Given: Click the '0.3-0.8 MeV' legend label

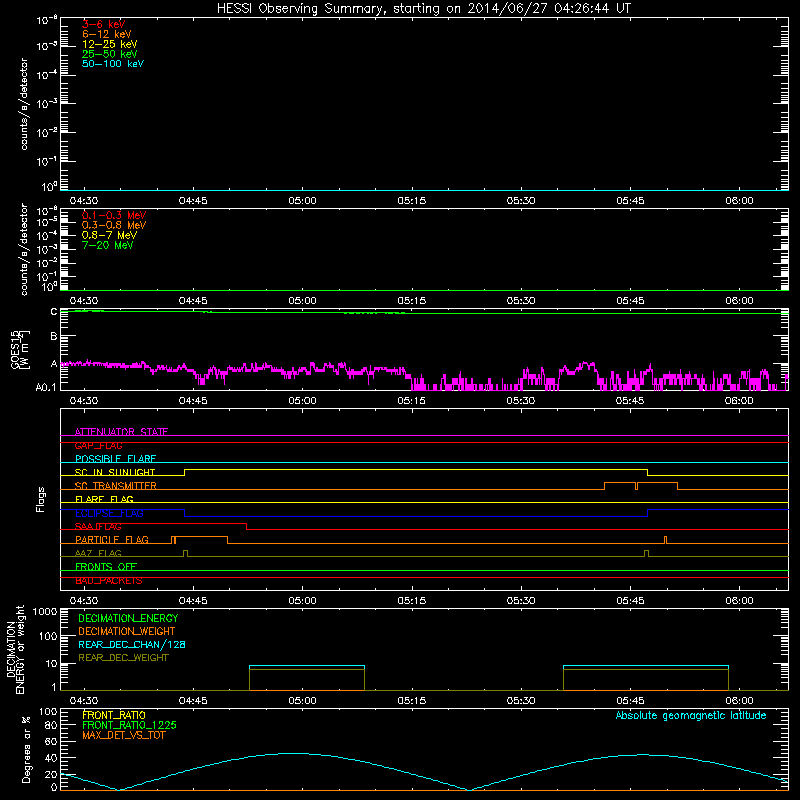Looking at the screenshot, I should [114, 225].
